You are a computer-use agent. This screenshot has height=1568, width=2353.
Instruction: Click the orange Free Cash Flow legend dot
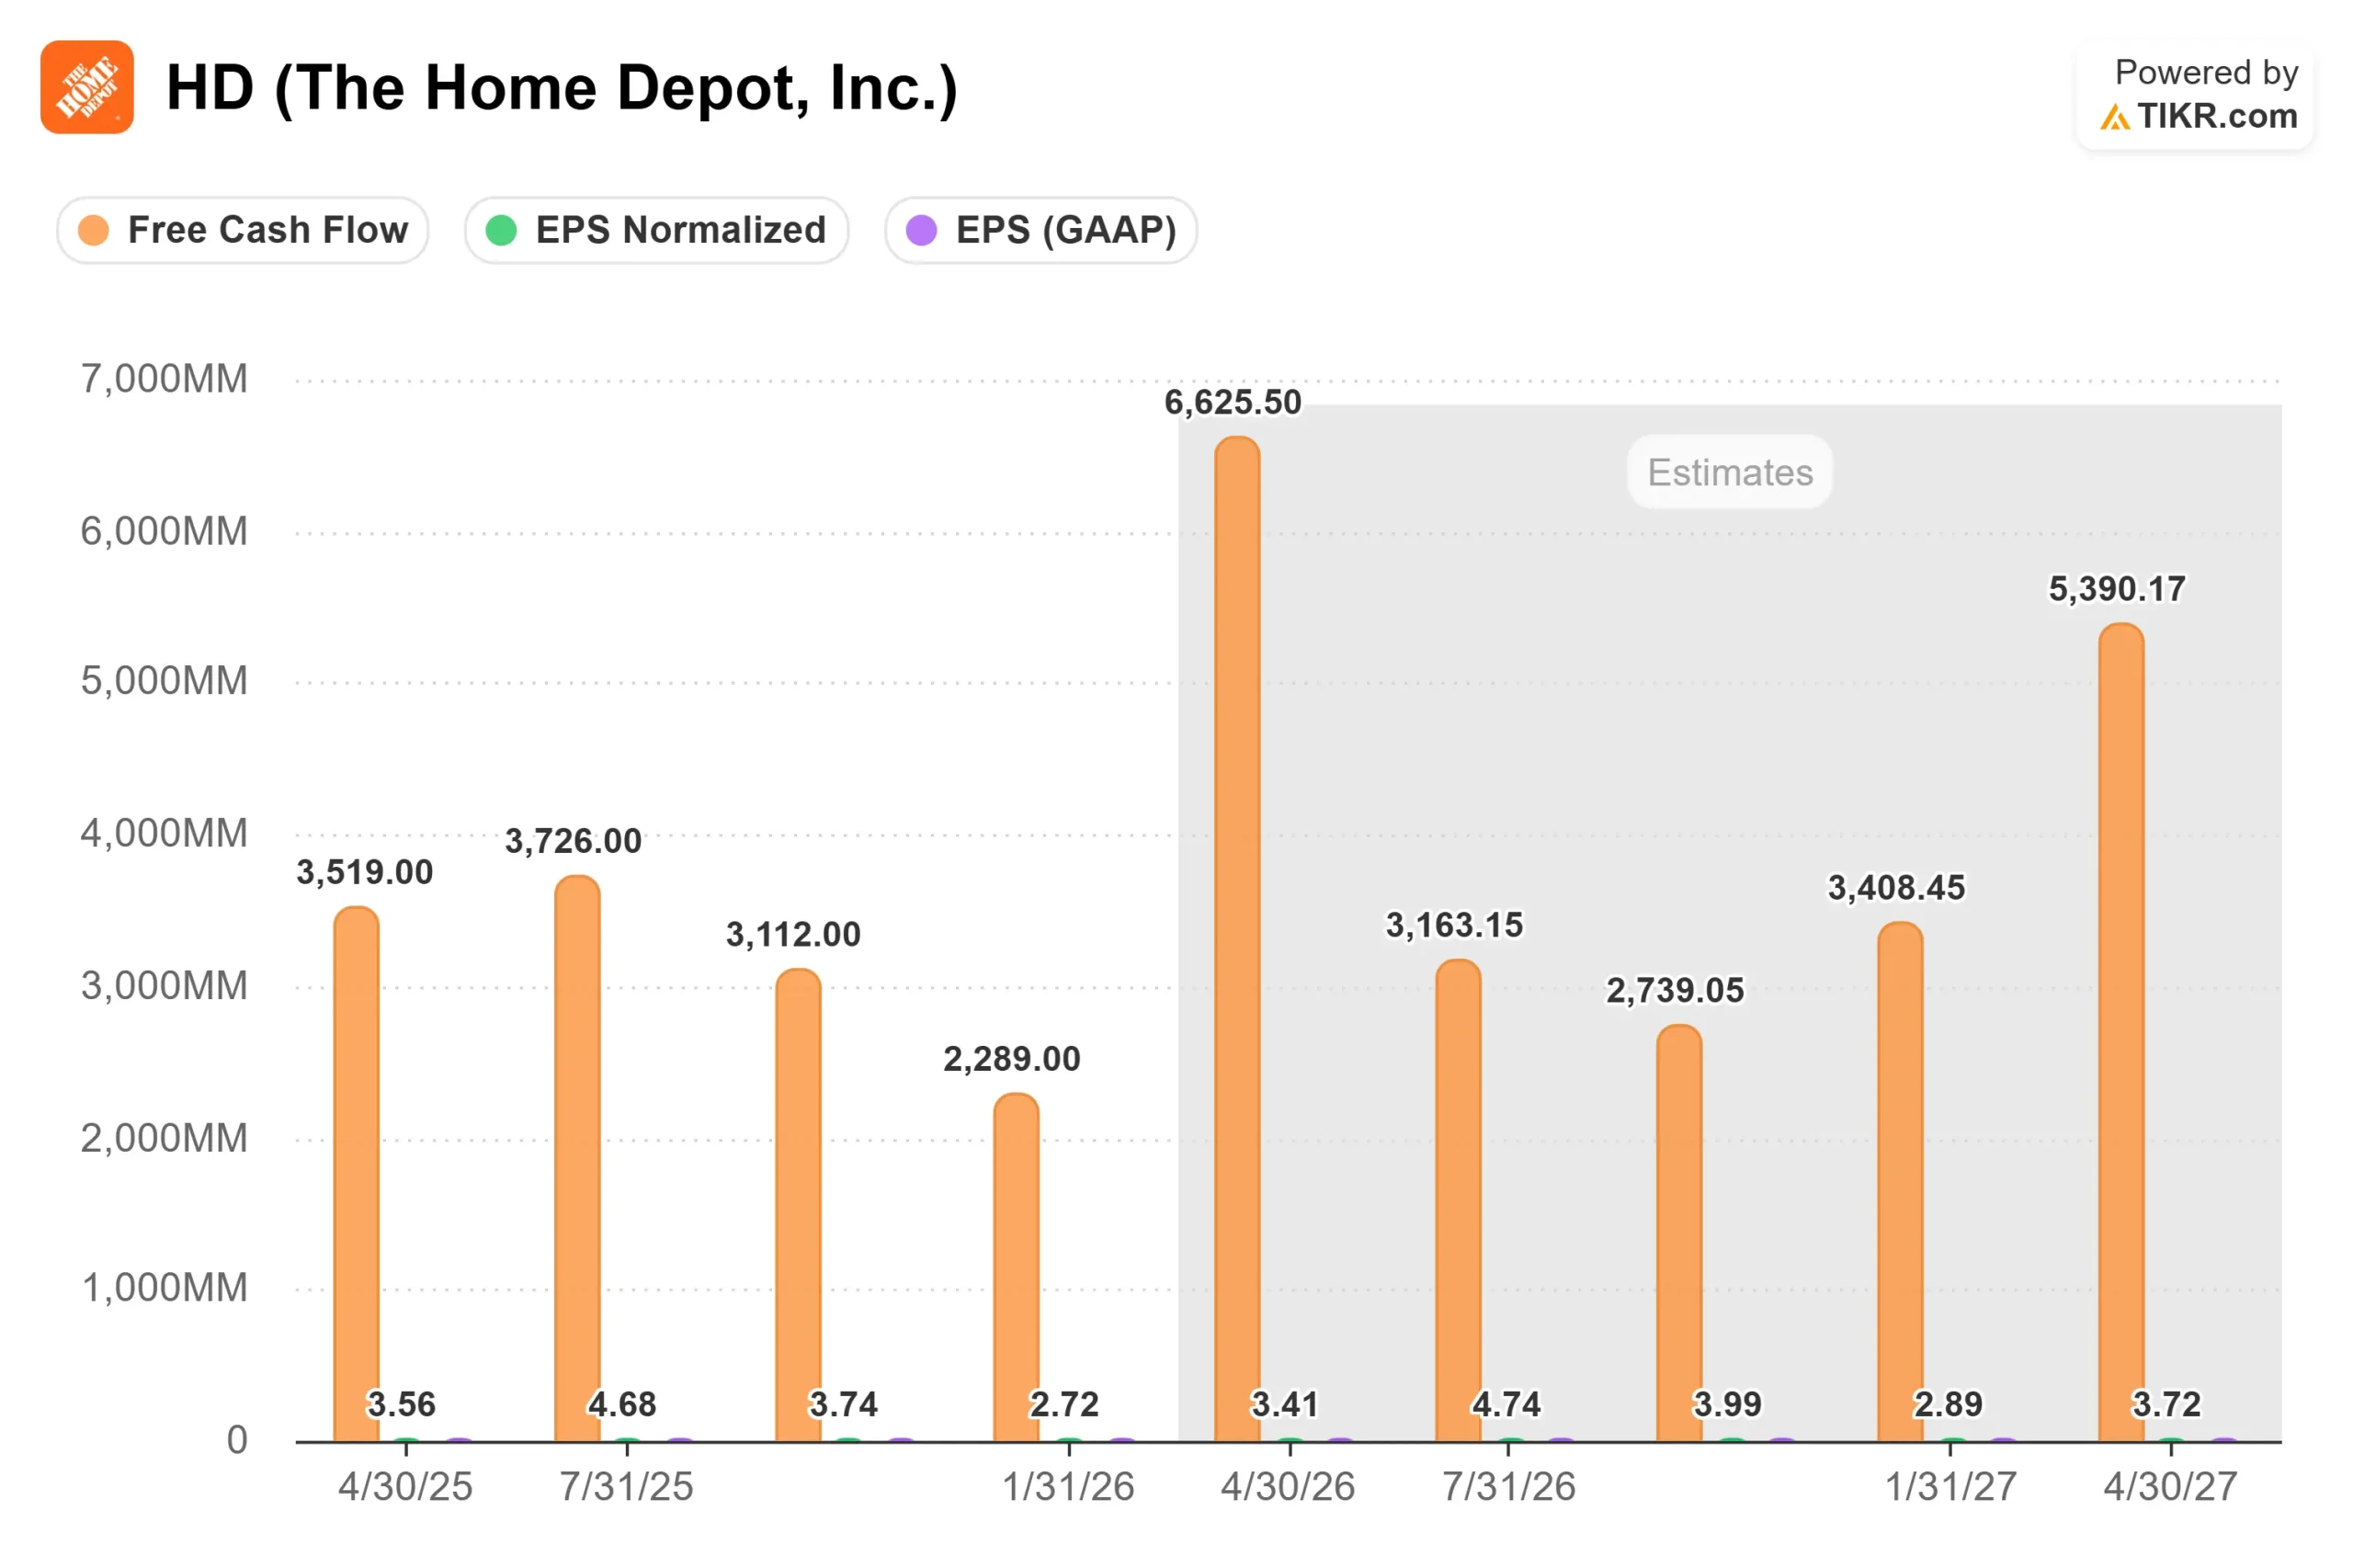click(x=93, y=230)
